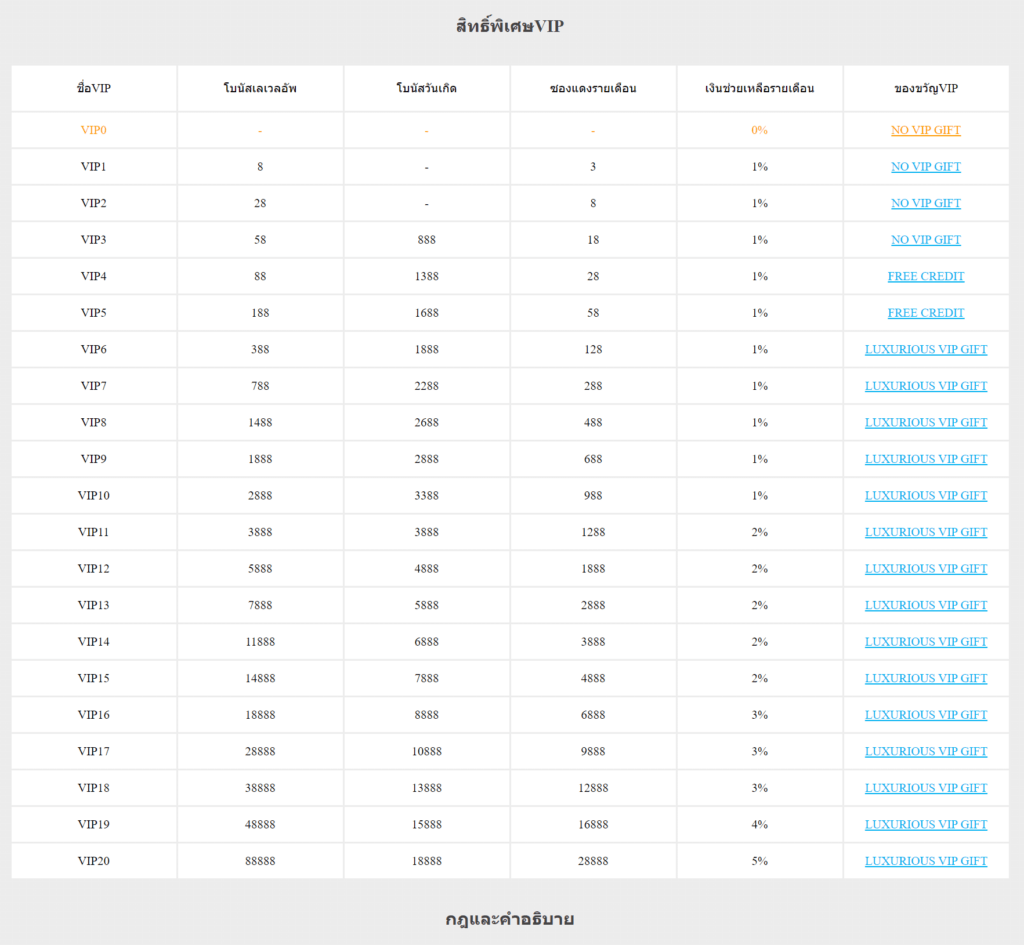This screenshot has width=1024, height=945.
Task: Click the VIP20 level-up bonus value 88888
Action: (260, 861)
